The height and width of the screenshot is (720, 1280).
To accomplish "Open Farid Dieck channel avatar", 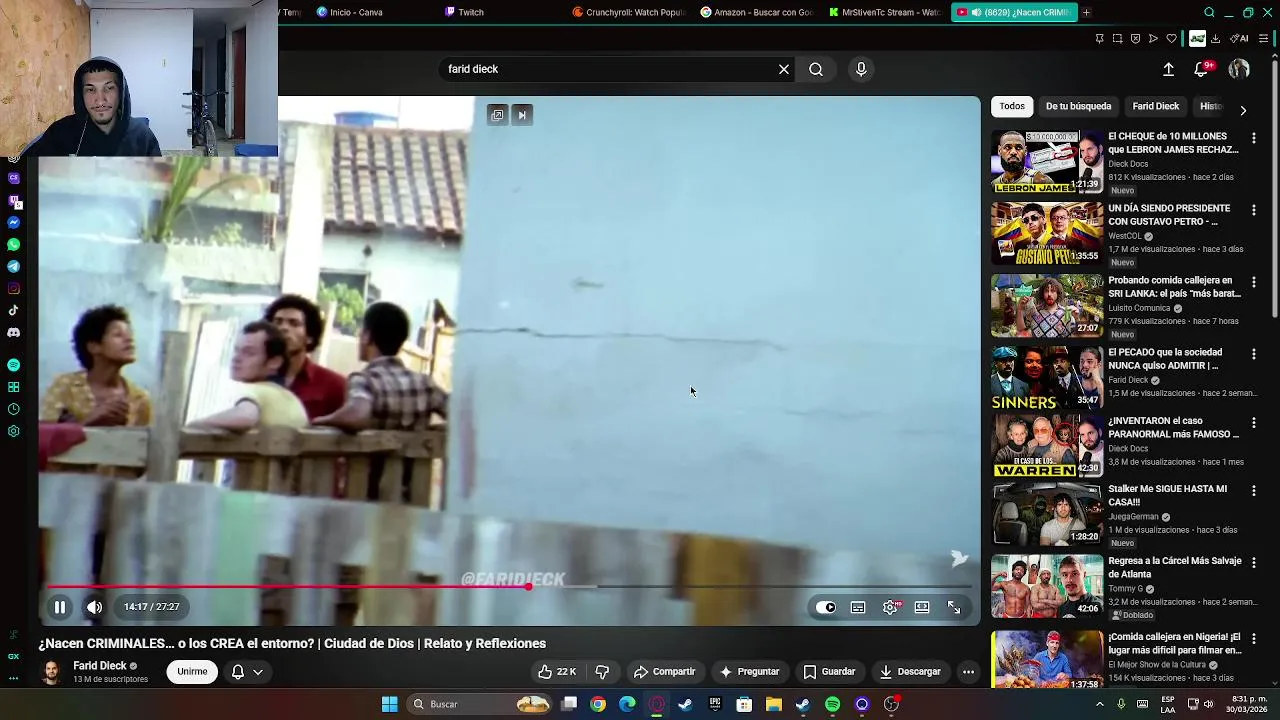I will [x=51, y=672].
